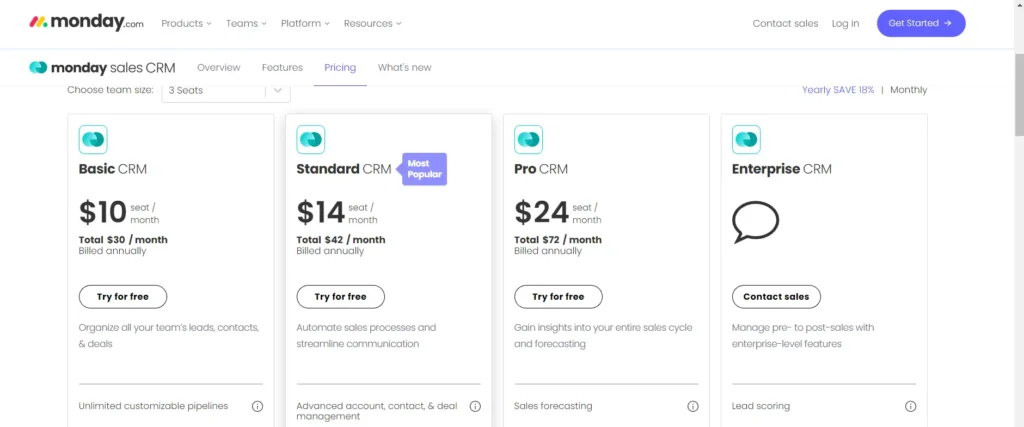
Task: Switch billing to Monthly
Action: 908,90
